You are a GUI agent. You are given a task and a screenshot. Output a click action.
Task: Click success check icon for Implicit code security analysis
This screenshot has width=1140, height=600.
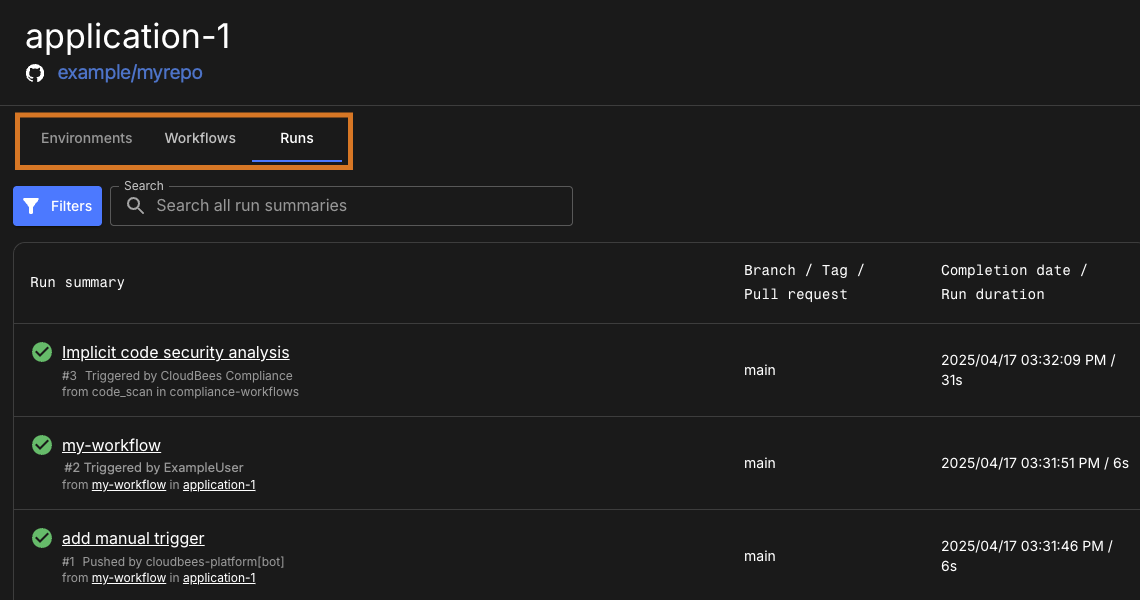[42, 352]
